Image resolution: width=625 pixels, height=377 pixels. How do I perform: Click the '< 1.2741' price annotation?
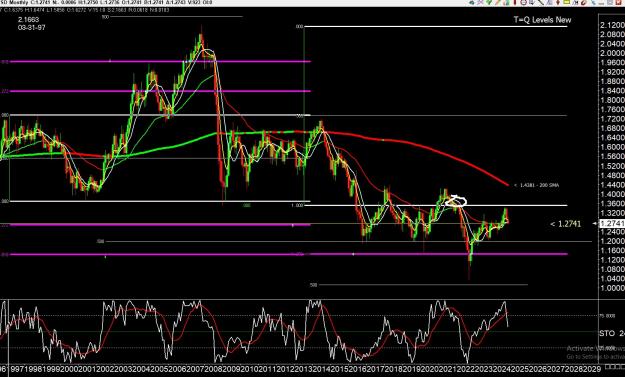point(565,224)
